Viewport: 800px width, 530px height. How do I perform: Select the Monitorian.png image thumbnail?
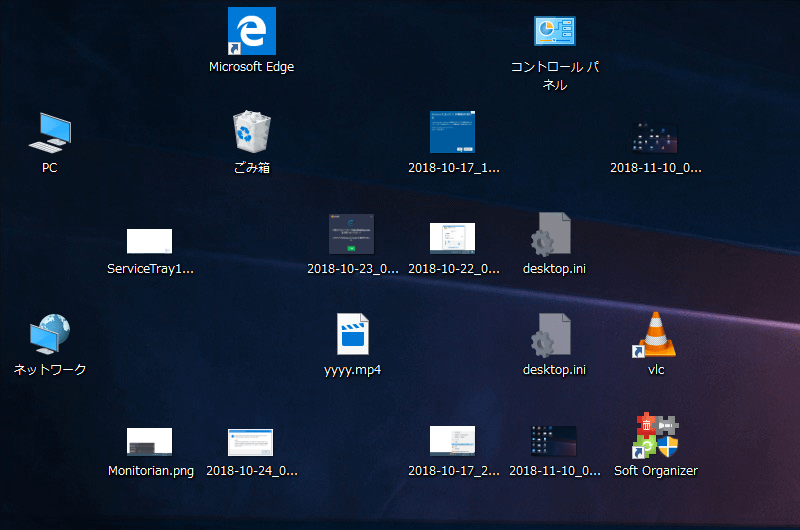pos(149,442)
